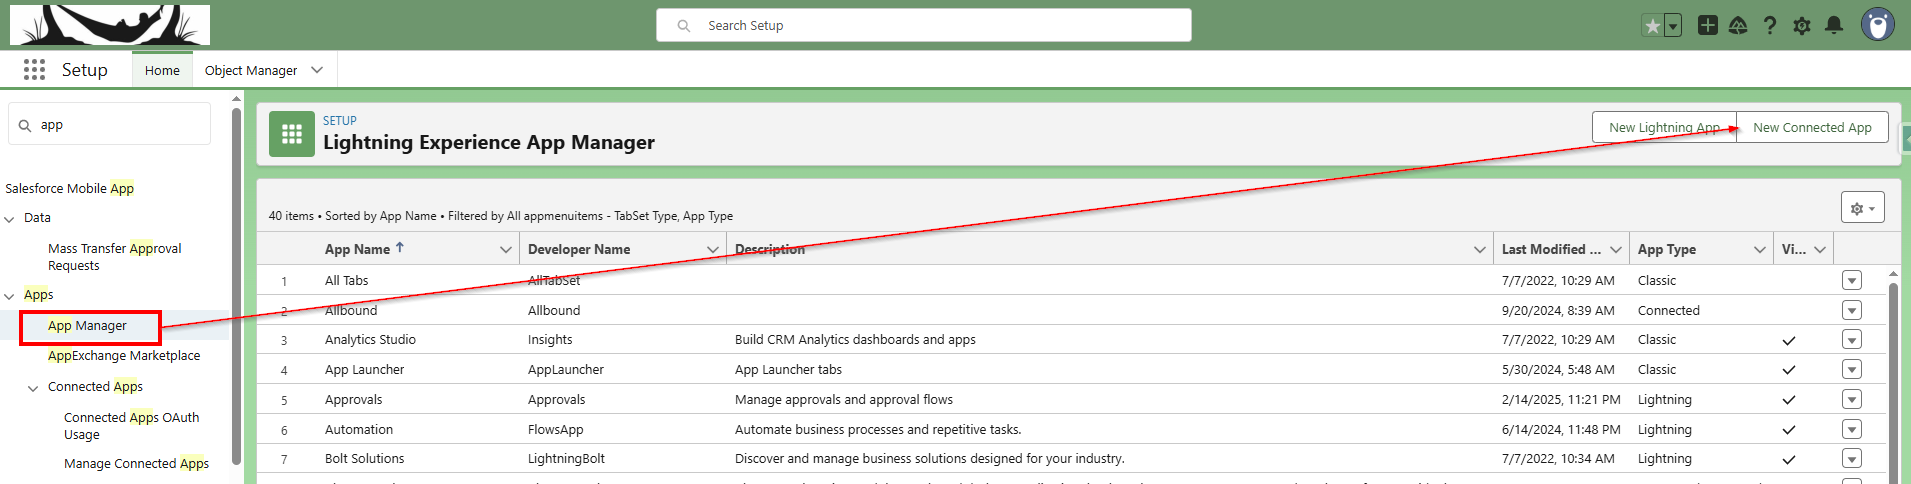1911x484 pixels.
Task: Open the notifications bell
Action: coord(1834,26)
